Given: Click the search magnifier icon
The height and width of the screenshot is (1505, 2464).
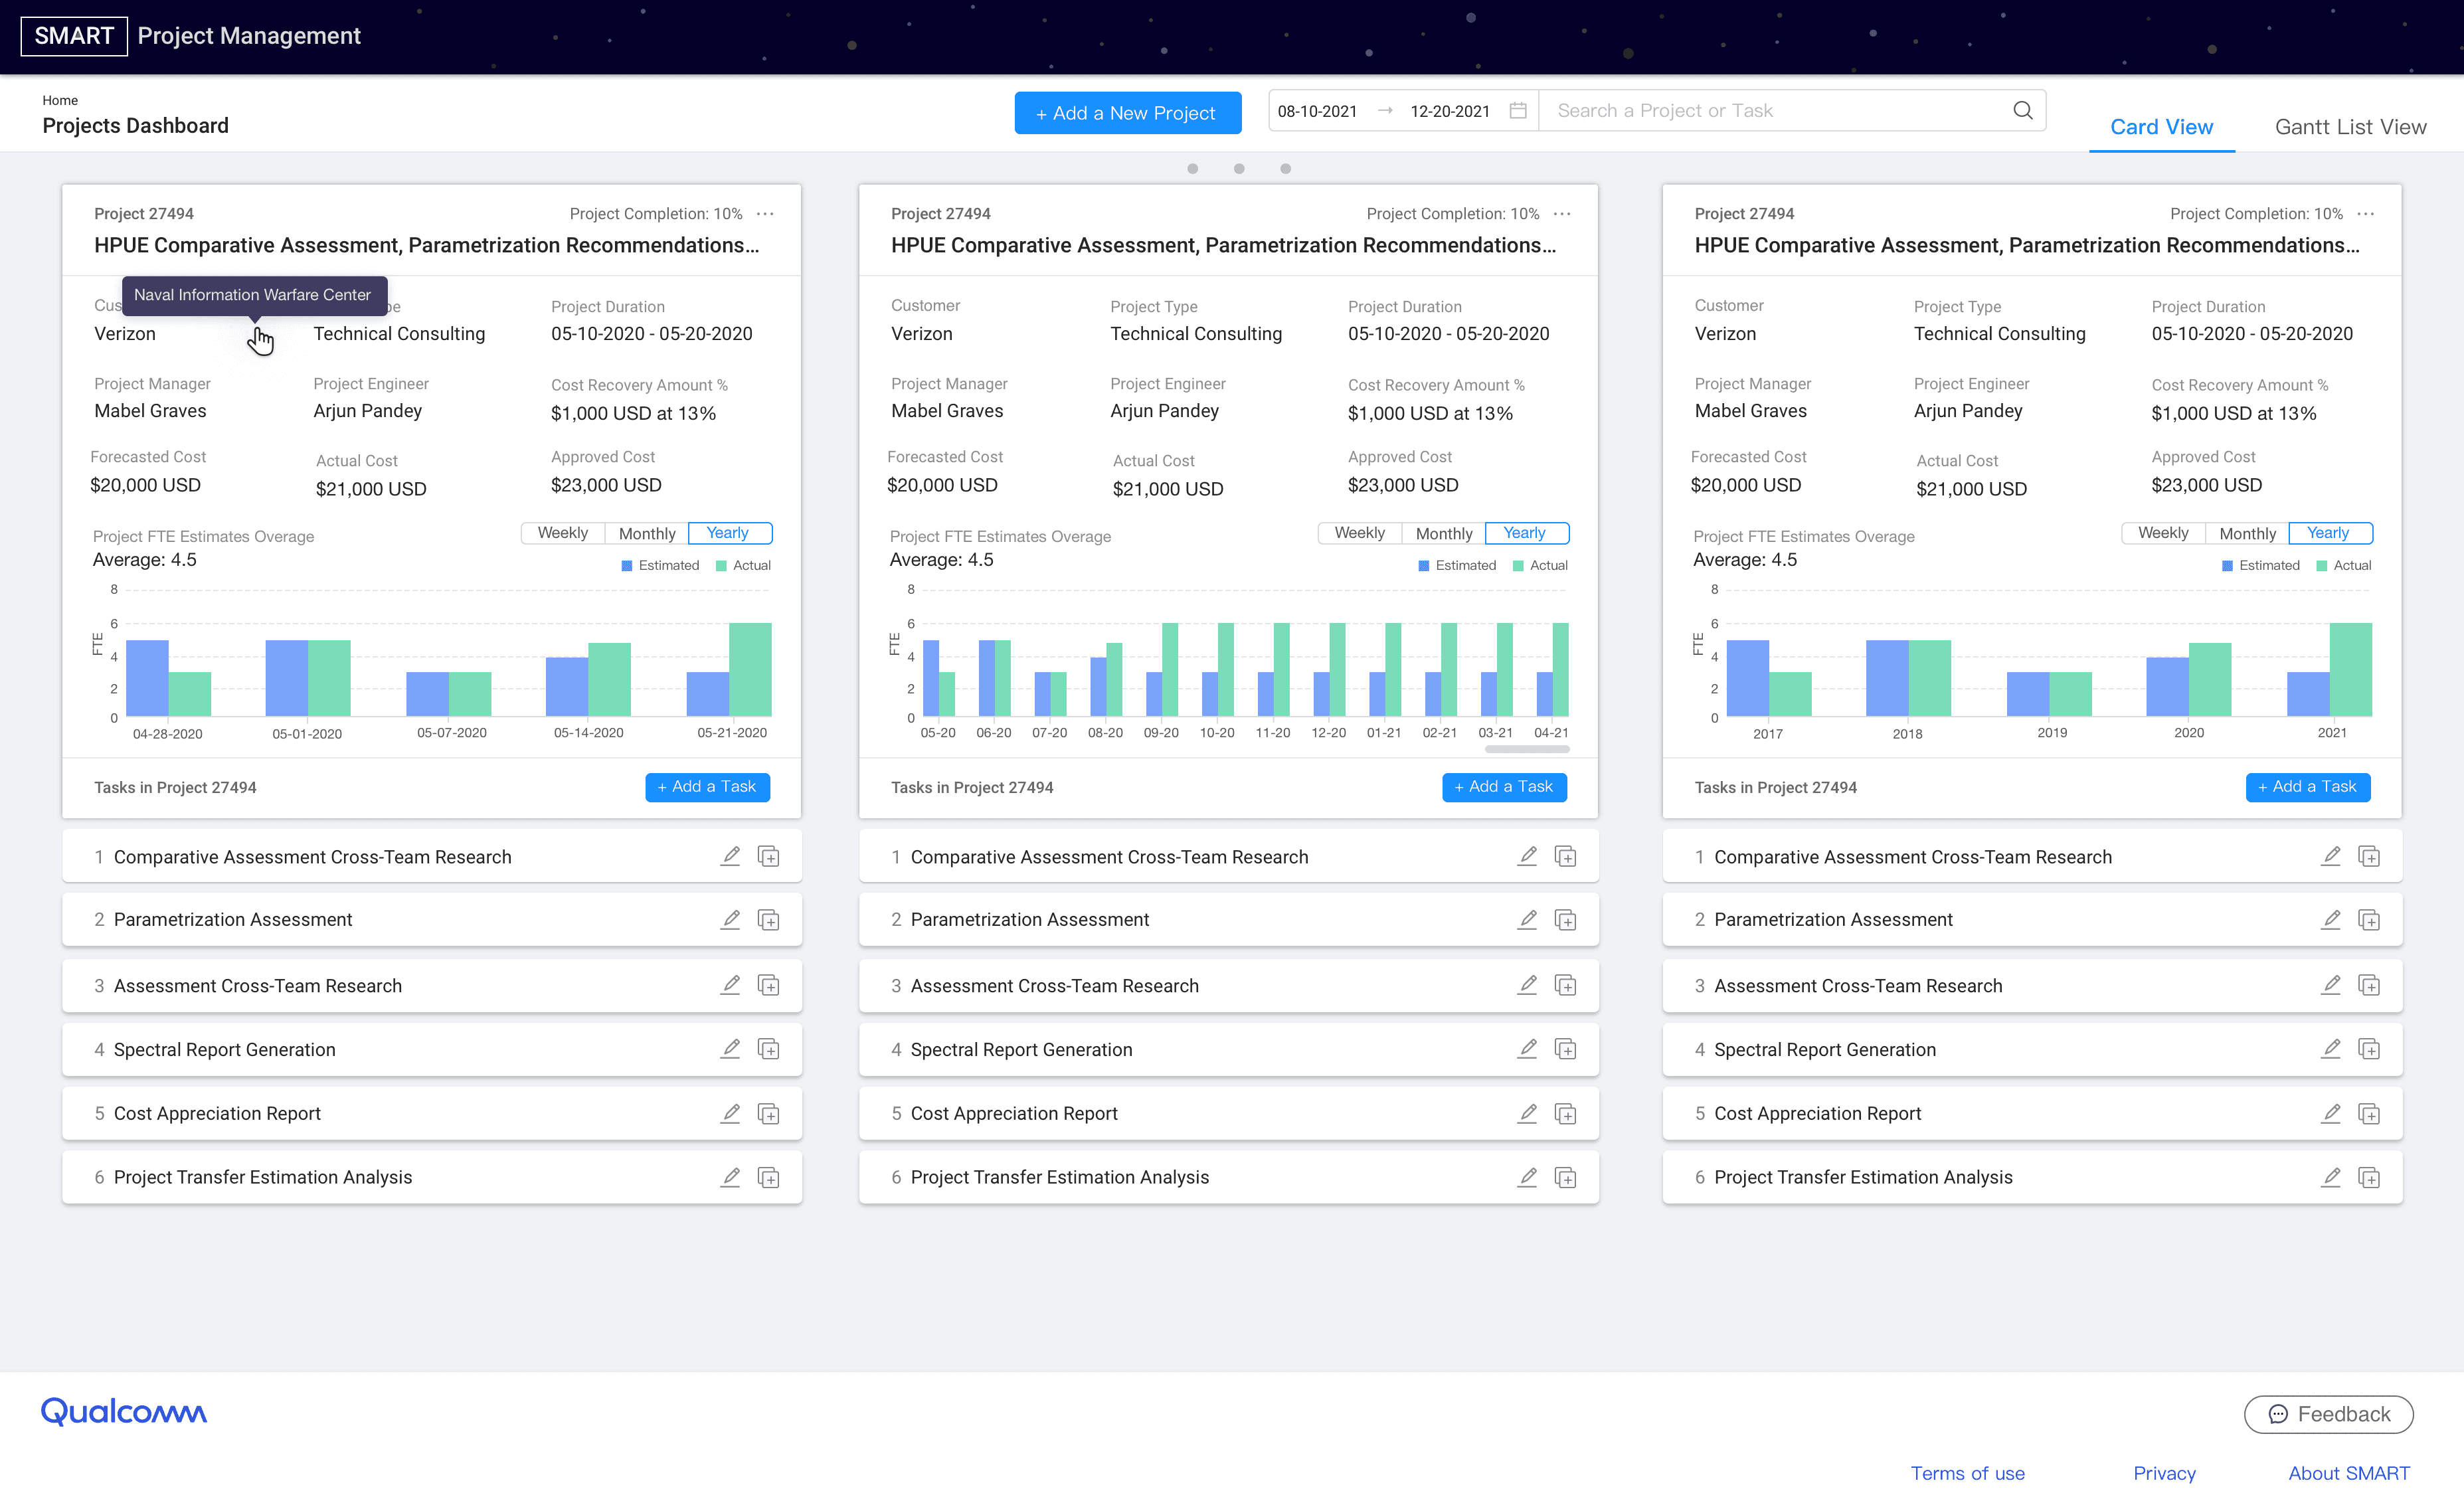Looking at the screenshot, I should tap(2022, 111).
